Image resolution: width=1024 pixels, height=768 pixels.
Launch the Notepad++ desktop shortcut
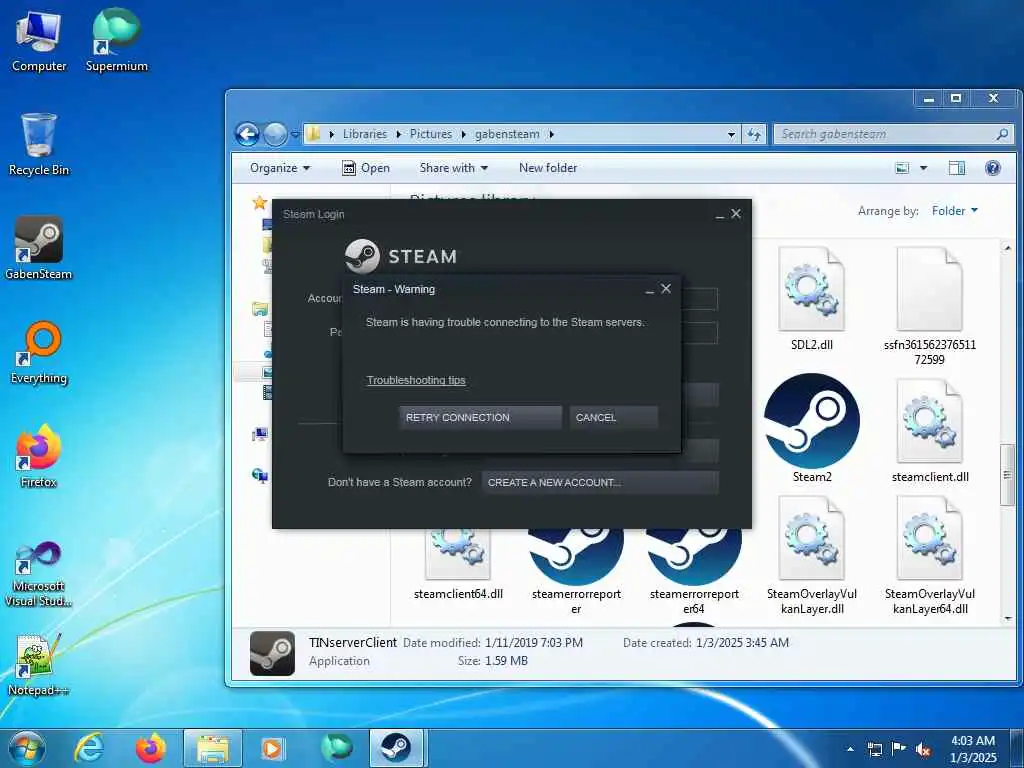click(39, 665)
